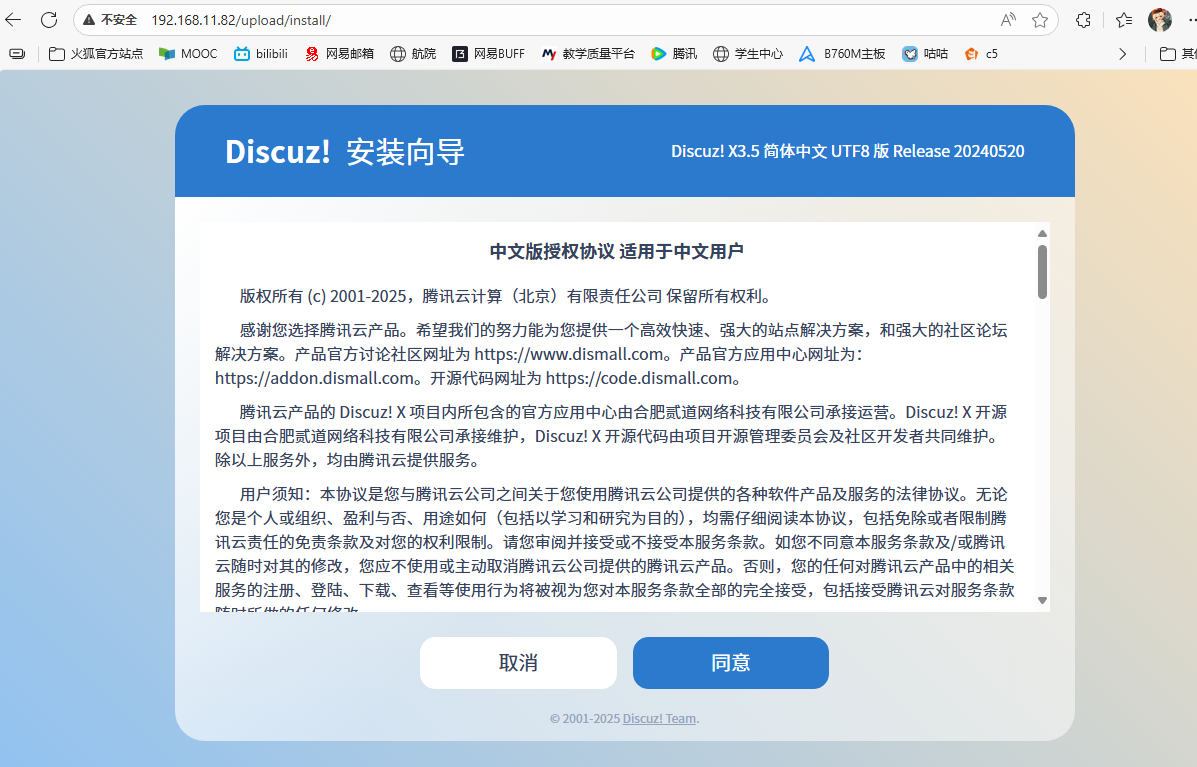Open the 网易邮箱 bookmark

point(339,53)
